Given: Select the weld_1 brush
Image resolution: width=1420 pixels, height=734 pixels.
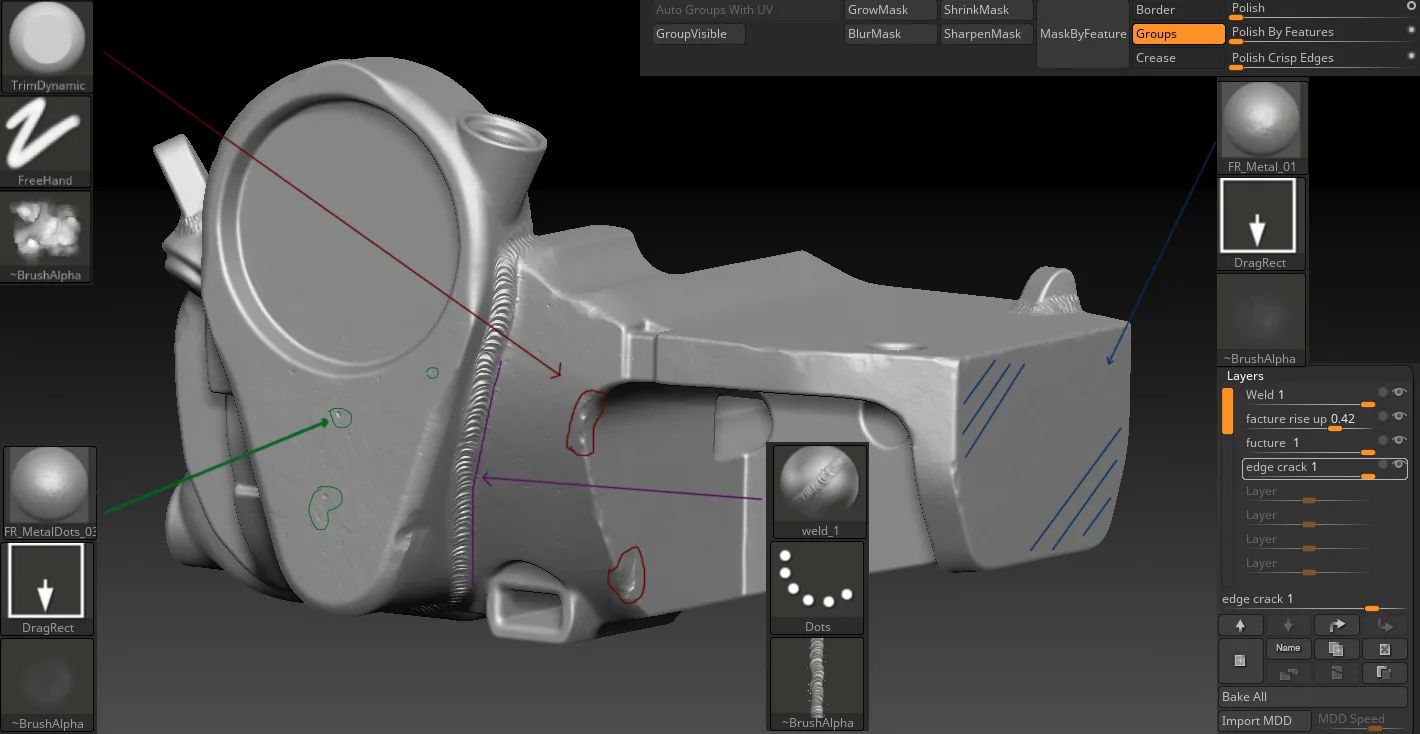Looking at the screenshot, I should click(x=819, y=492).
